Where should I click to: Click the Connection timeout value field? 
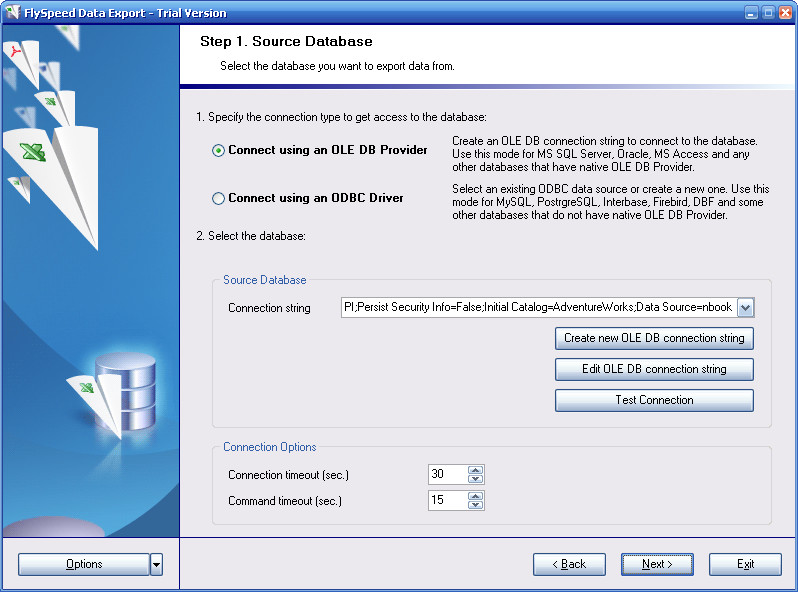coord(447,474)
